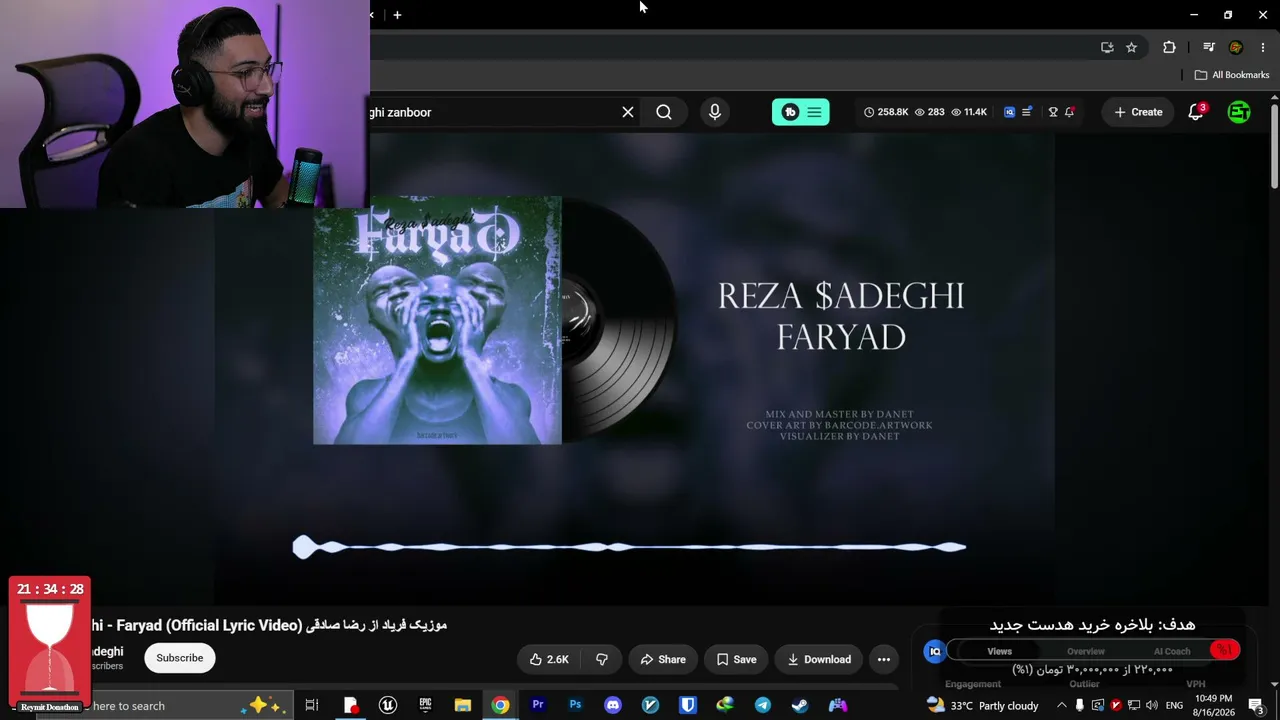Viewport: 1280px width, 720px height.
Task: Open the Chrome extensions puzzle icon
Action: tap(1169, 47)
